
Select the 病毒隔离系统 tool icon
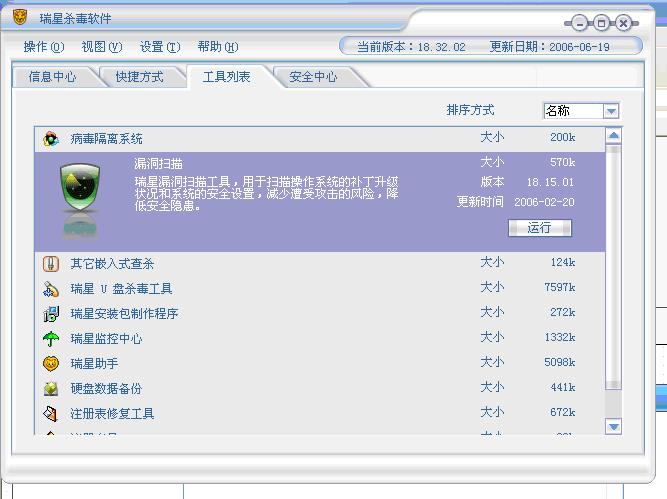(x=51, y=139)
